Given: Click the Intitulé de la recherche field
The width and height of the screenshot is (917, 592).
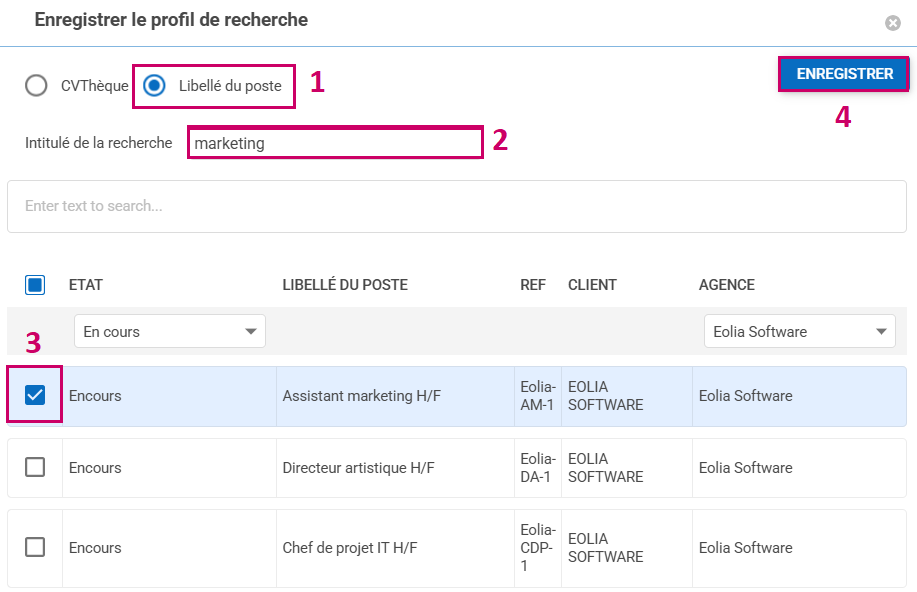Looking at the screenshot, I should 335,143.
